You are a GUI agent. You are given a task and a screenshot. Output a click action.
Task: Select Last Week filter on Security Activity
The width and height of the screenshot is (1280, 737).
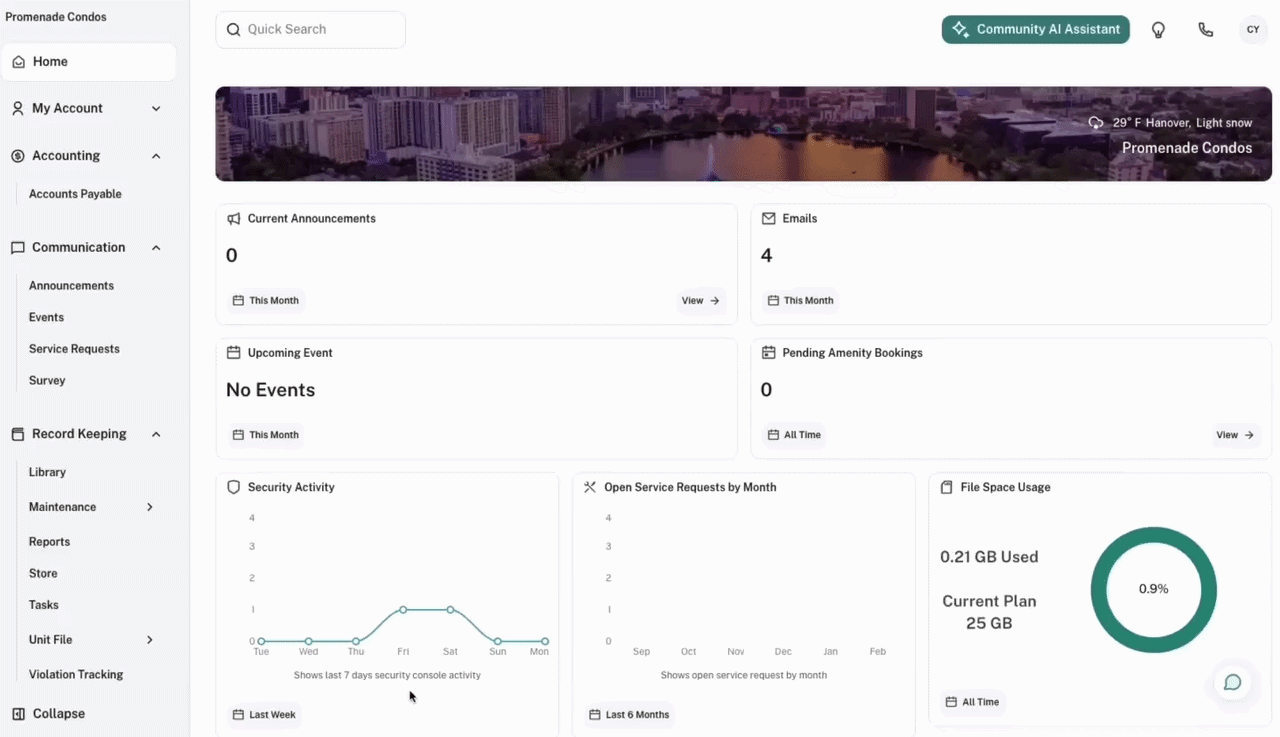[x=265, y=715]
